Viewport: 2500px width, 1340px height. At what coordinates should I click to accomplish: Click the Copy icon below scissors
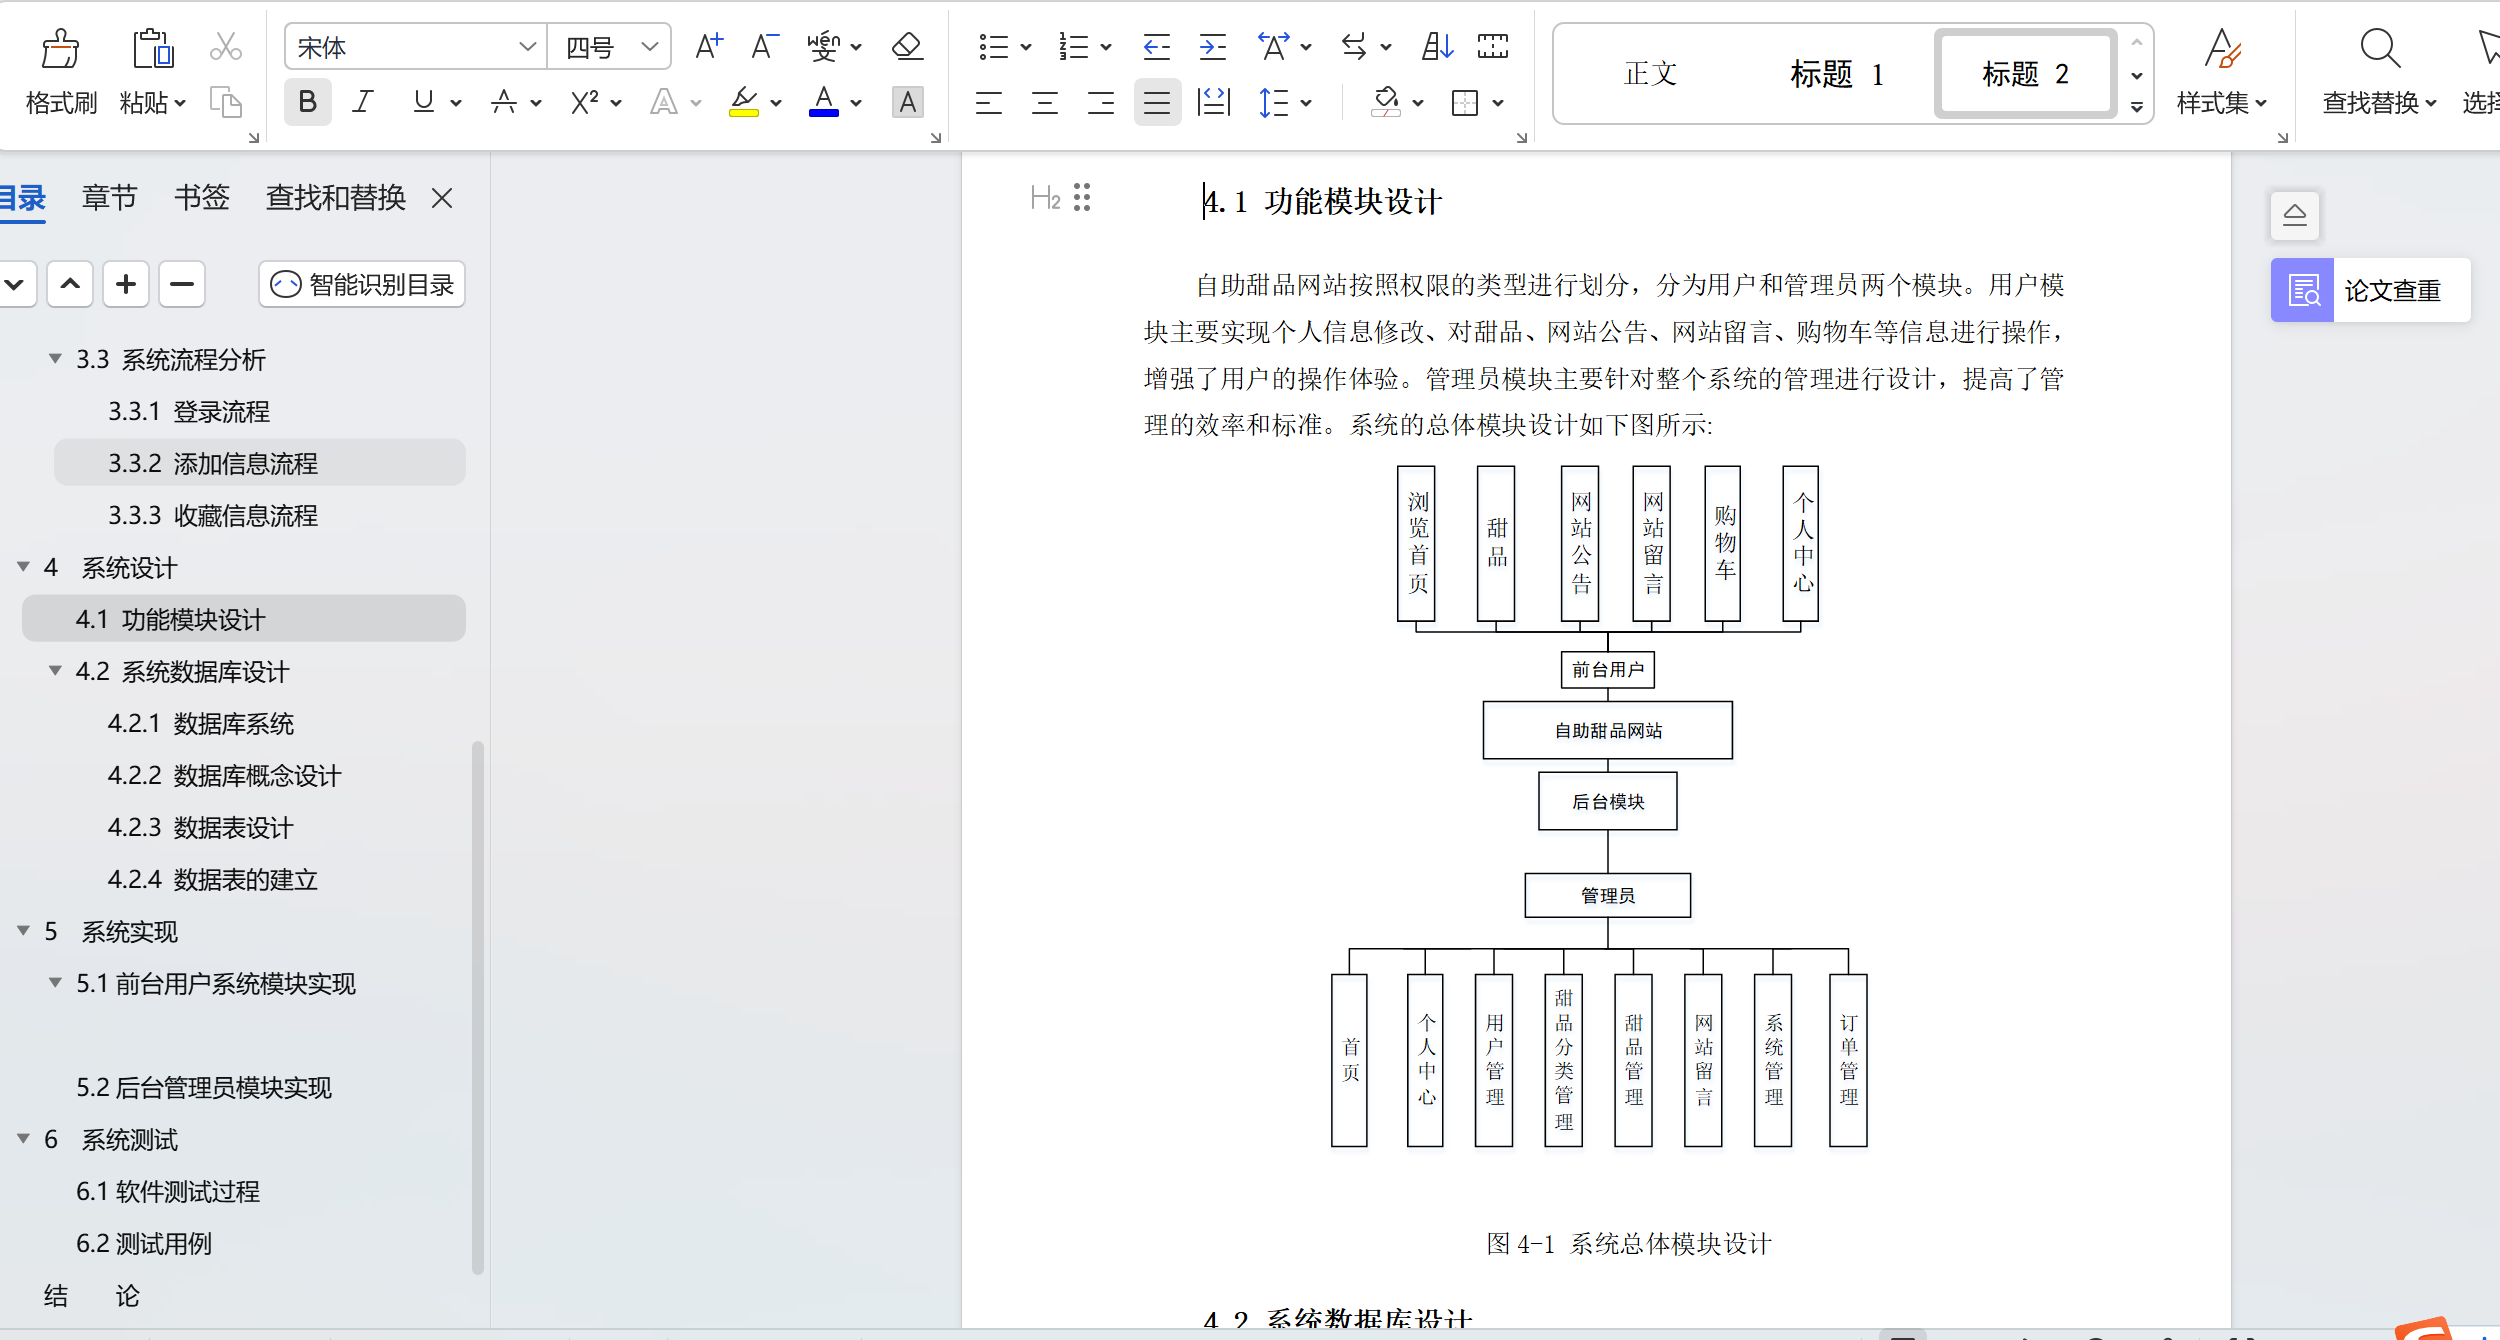[226, 102]
